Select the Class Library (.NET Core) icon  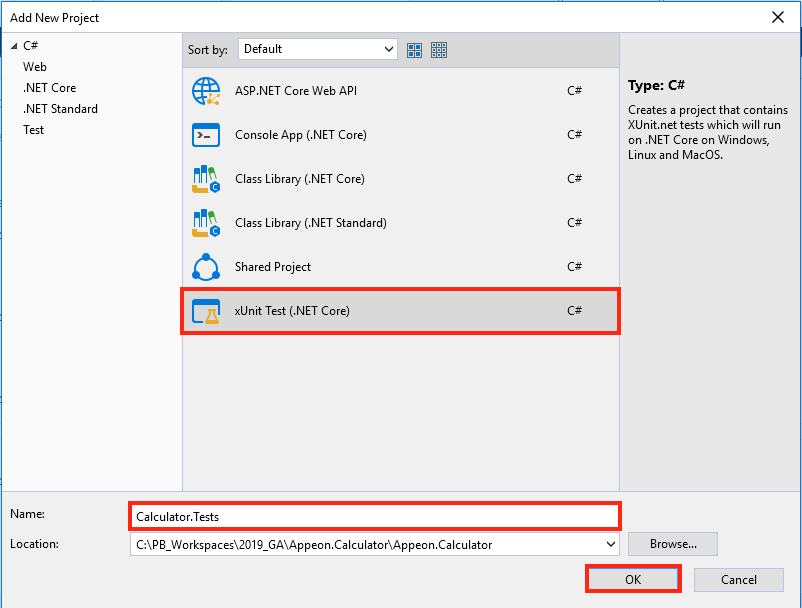coord(206,179)
